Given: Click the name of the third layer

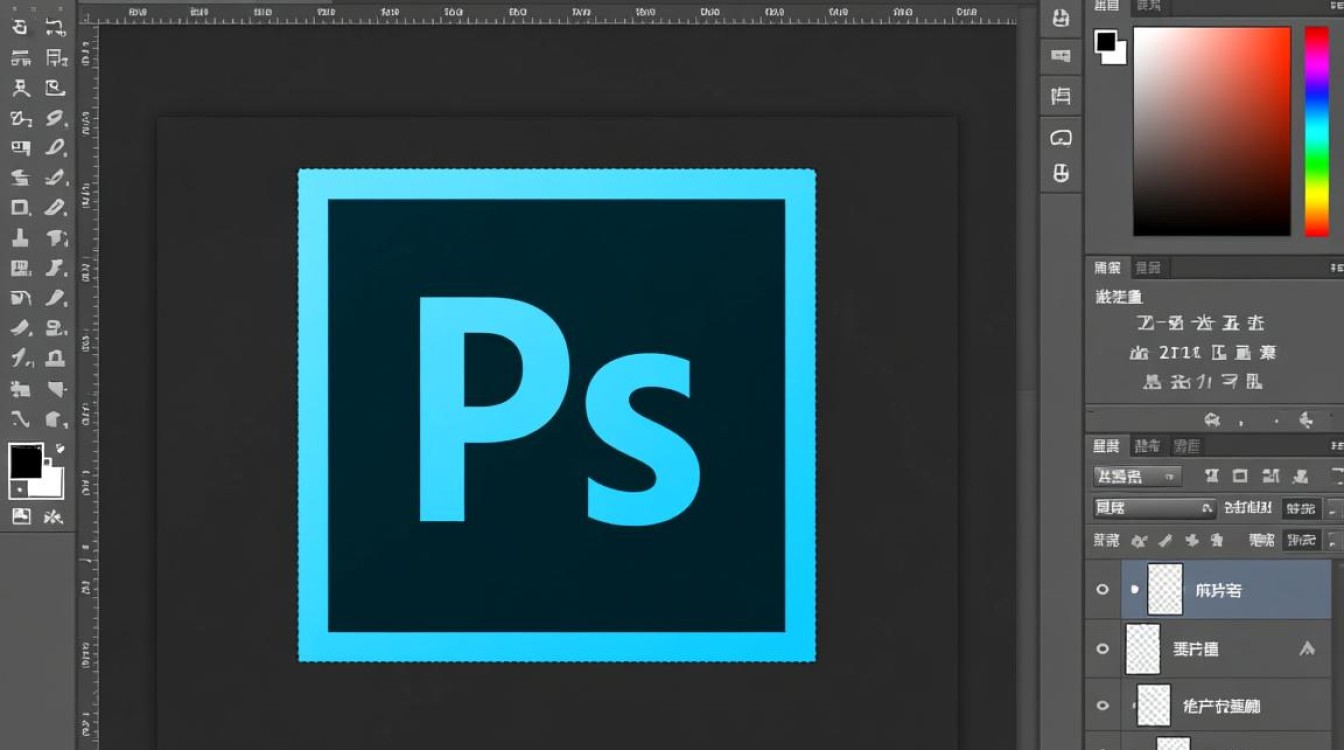Looking at the screenshot, I should pos(1221,706).
